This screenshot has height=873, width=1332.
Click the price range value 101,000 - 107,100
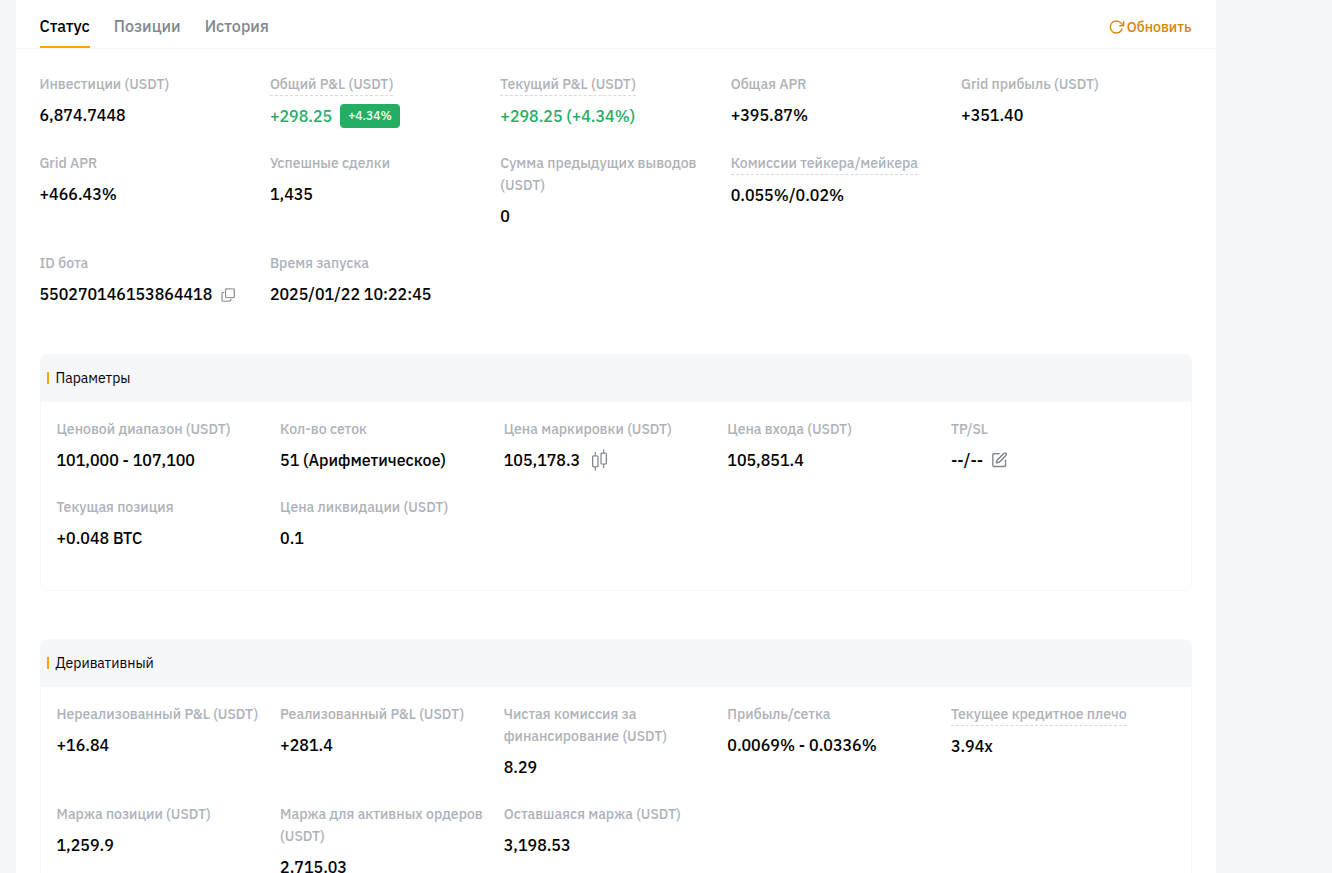click(126, 461)
